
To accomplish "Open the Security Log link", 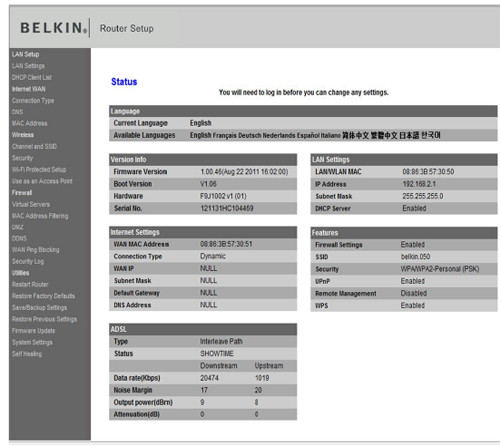I will coord(28,261).
